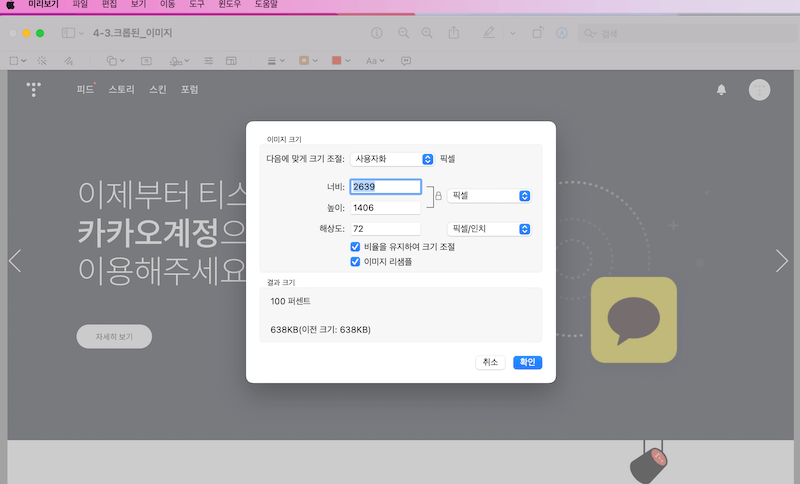This screenshot has width=800, height=484.
Task: Click the Tistory logo in image
Action: (34, 89)
